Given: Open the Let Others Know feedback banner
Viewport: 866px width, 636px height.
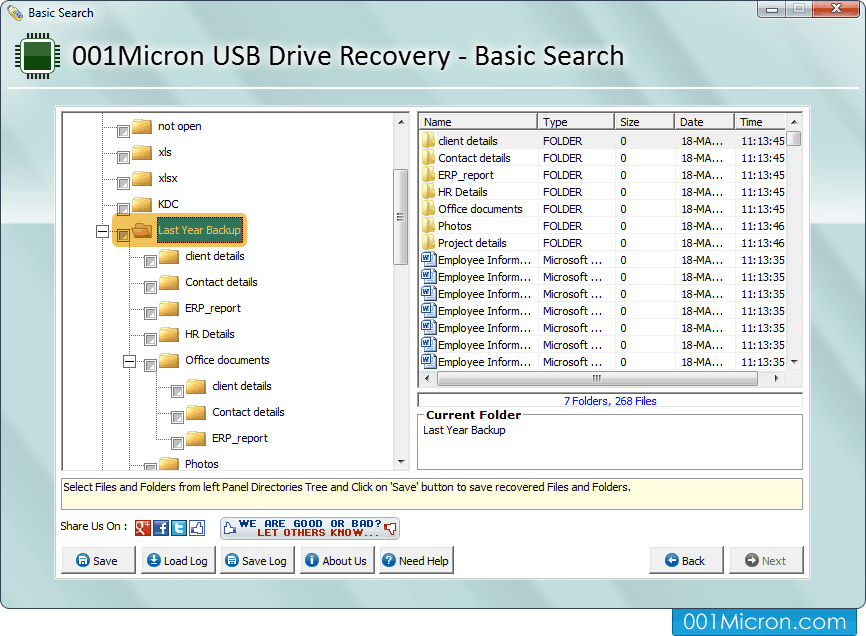Looking at the screenshot, I should point(310,527).
